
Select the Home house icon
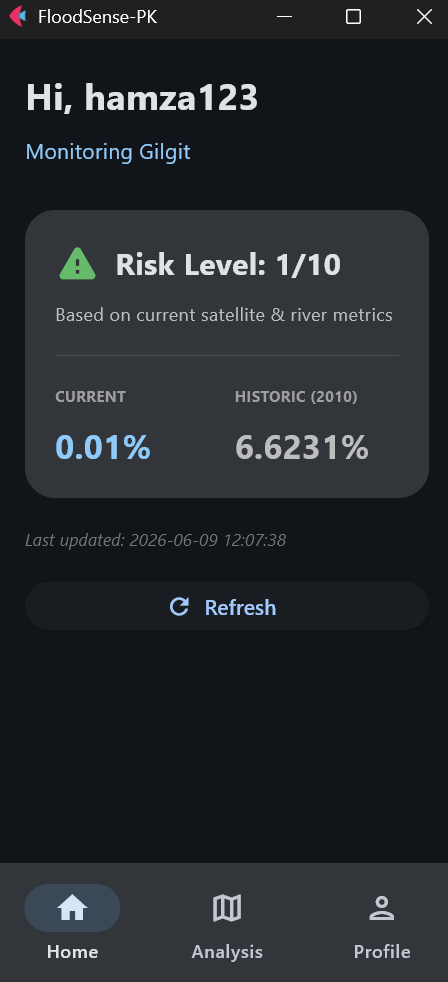72,907
